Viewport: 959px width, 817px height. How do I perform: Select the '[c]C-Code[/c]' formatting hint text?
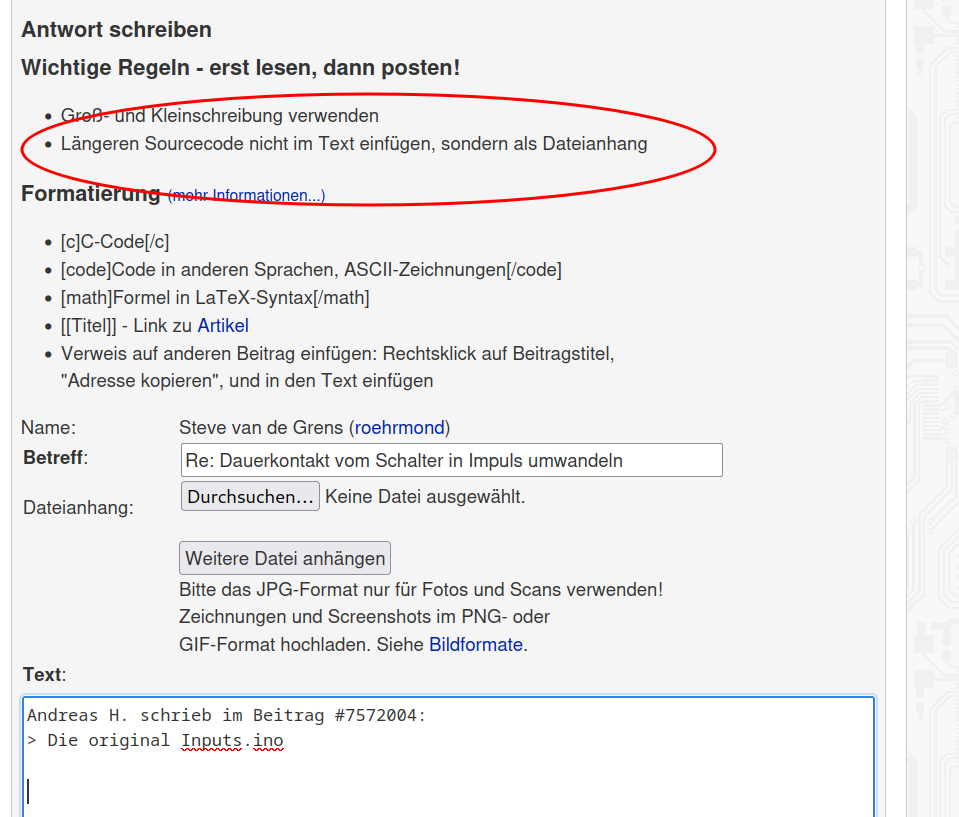click(115, 242)
